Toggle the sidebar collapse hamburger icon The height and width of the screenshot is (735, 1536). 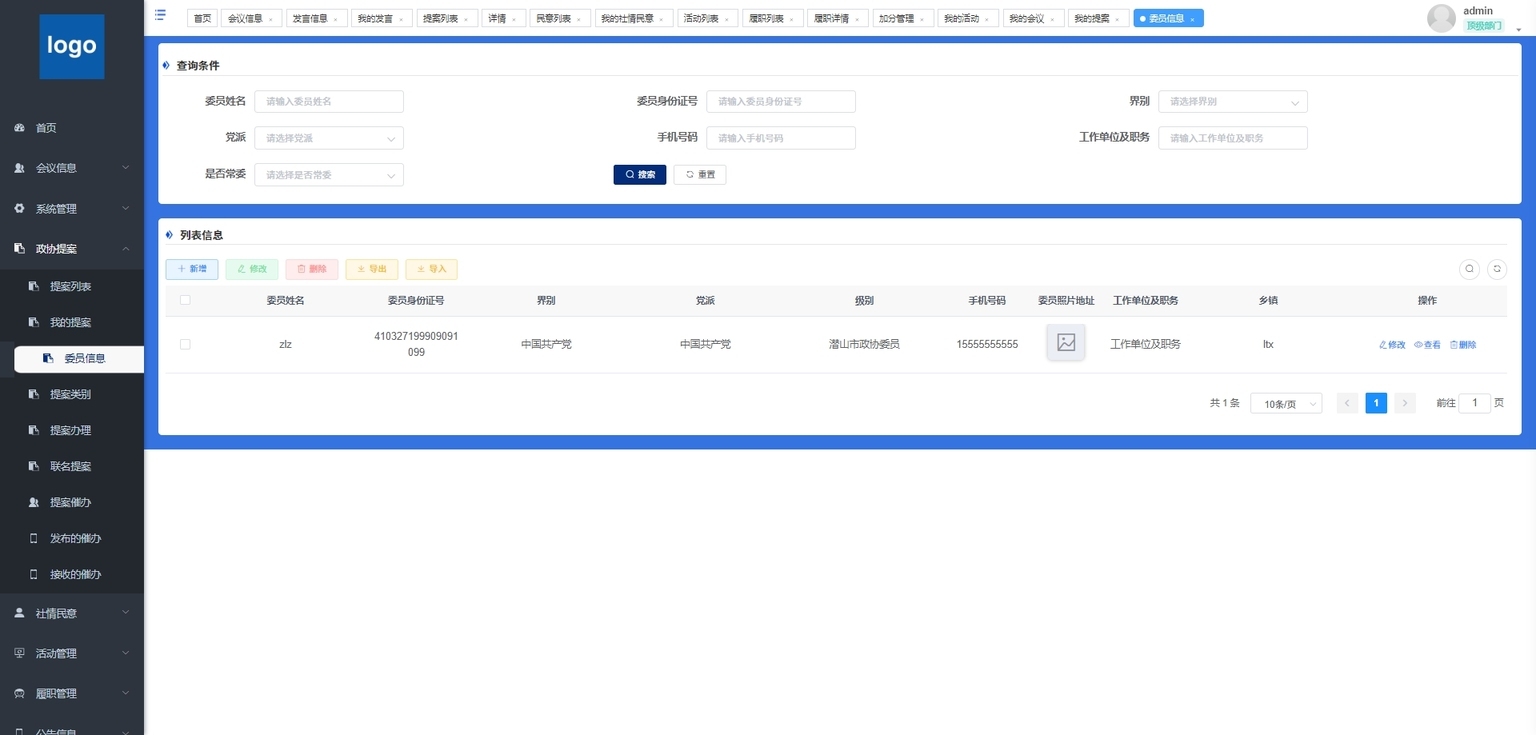click(160, 15)
